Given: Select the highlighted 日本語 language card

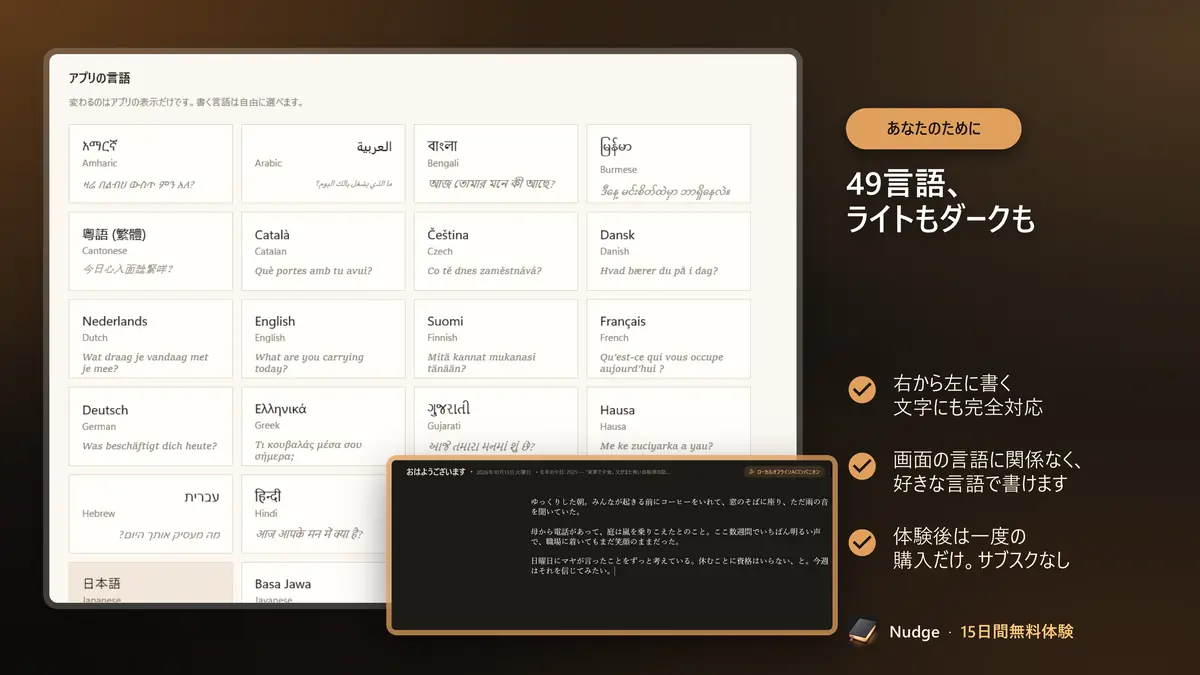Looking at the screenshot, I should click(x=151, y=582).
